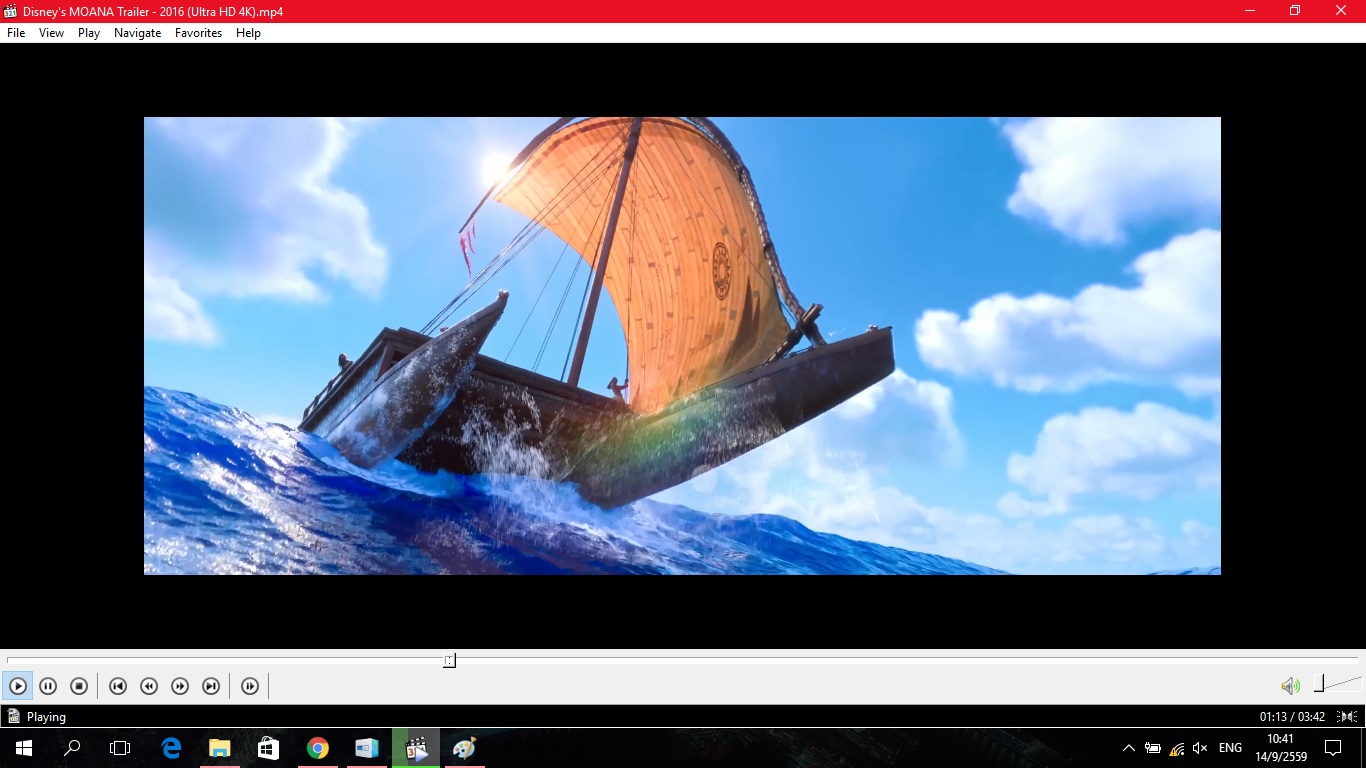Switch to Google Chrome in the taskbar
Screen dimensions: 1366x768
317,748
